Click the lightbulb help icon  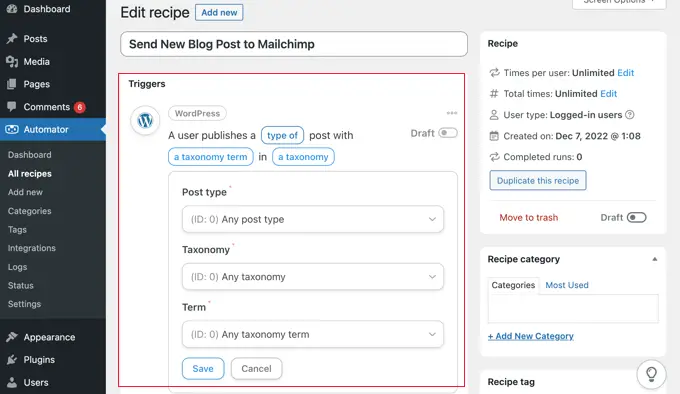point(651,374)
